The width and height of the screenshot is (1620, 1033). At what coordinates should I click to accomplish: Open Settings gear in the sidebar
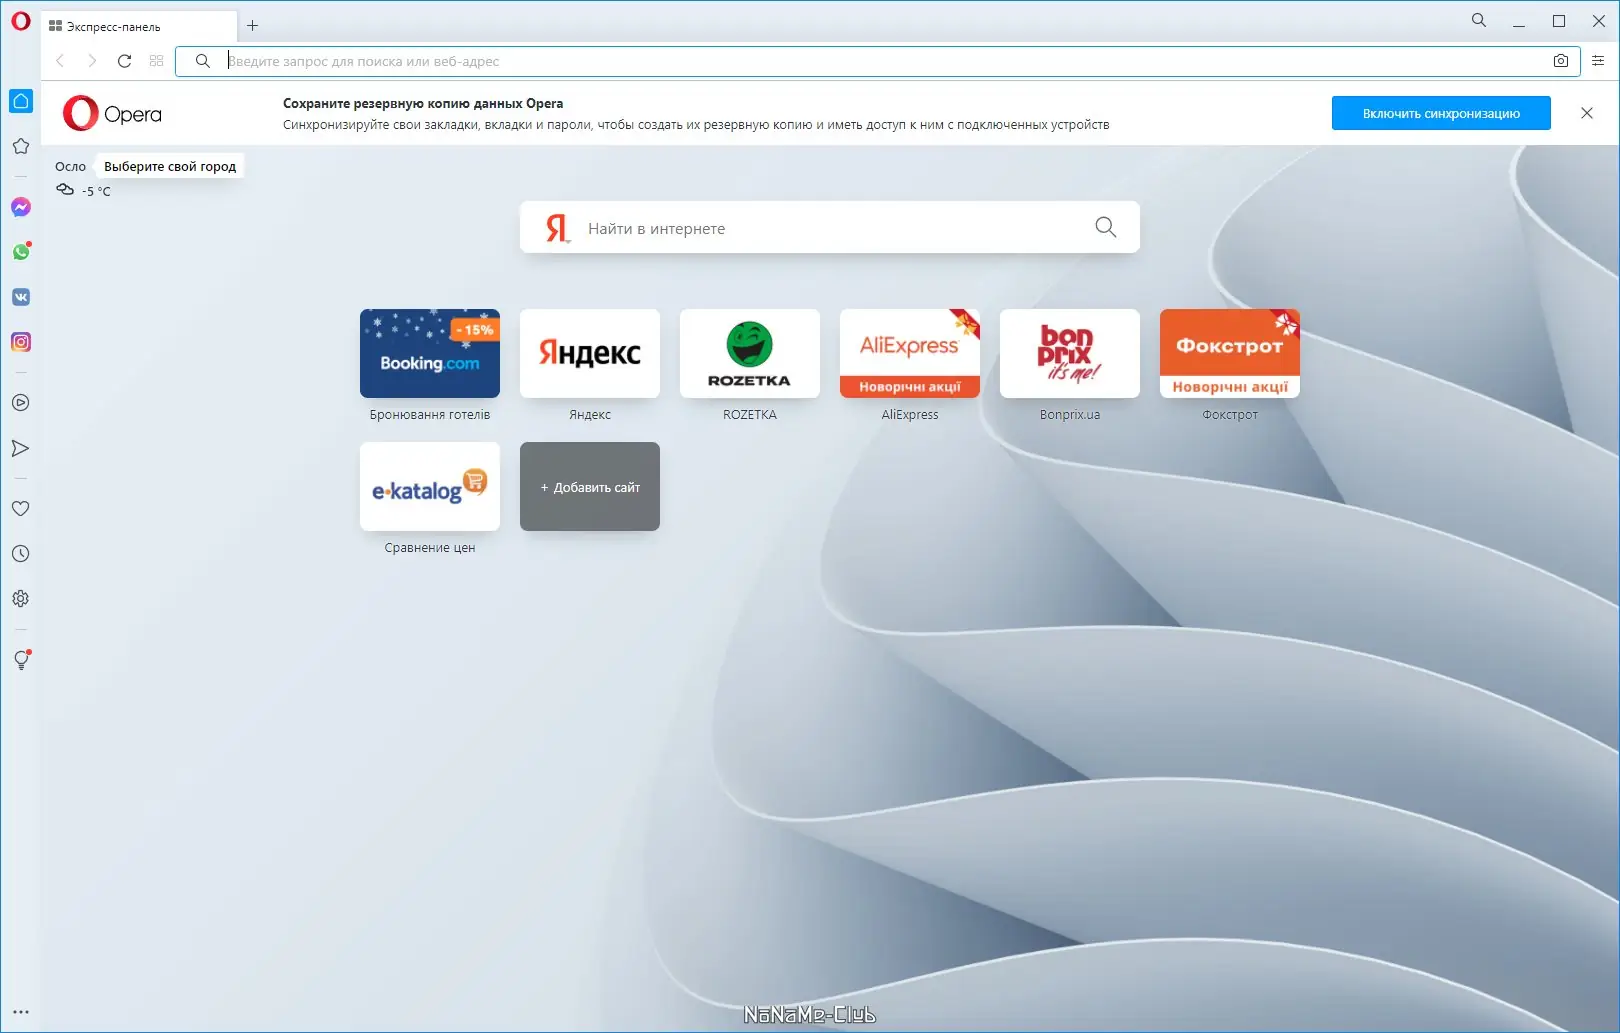point(21,599)
